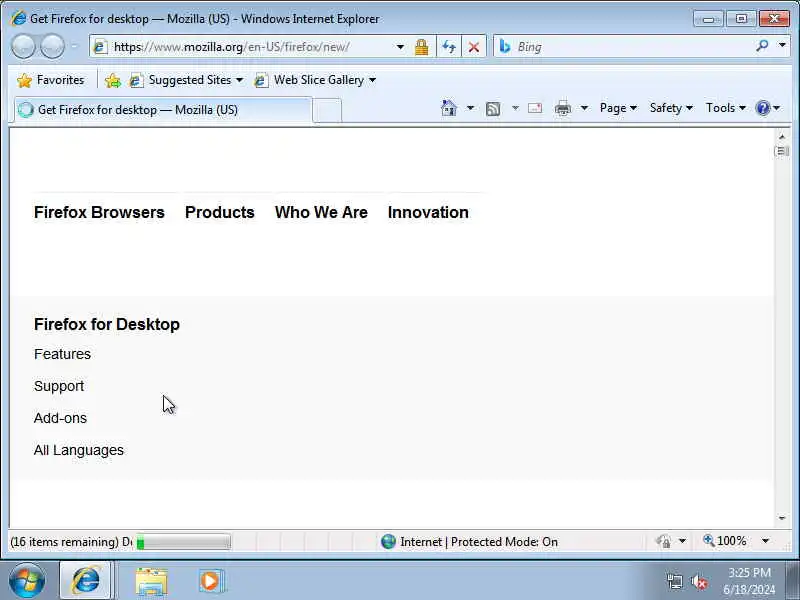Click the Forward navigation button
800x600 pixels.
click(53, 47)
